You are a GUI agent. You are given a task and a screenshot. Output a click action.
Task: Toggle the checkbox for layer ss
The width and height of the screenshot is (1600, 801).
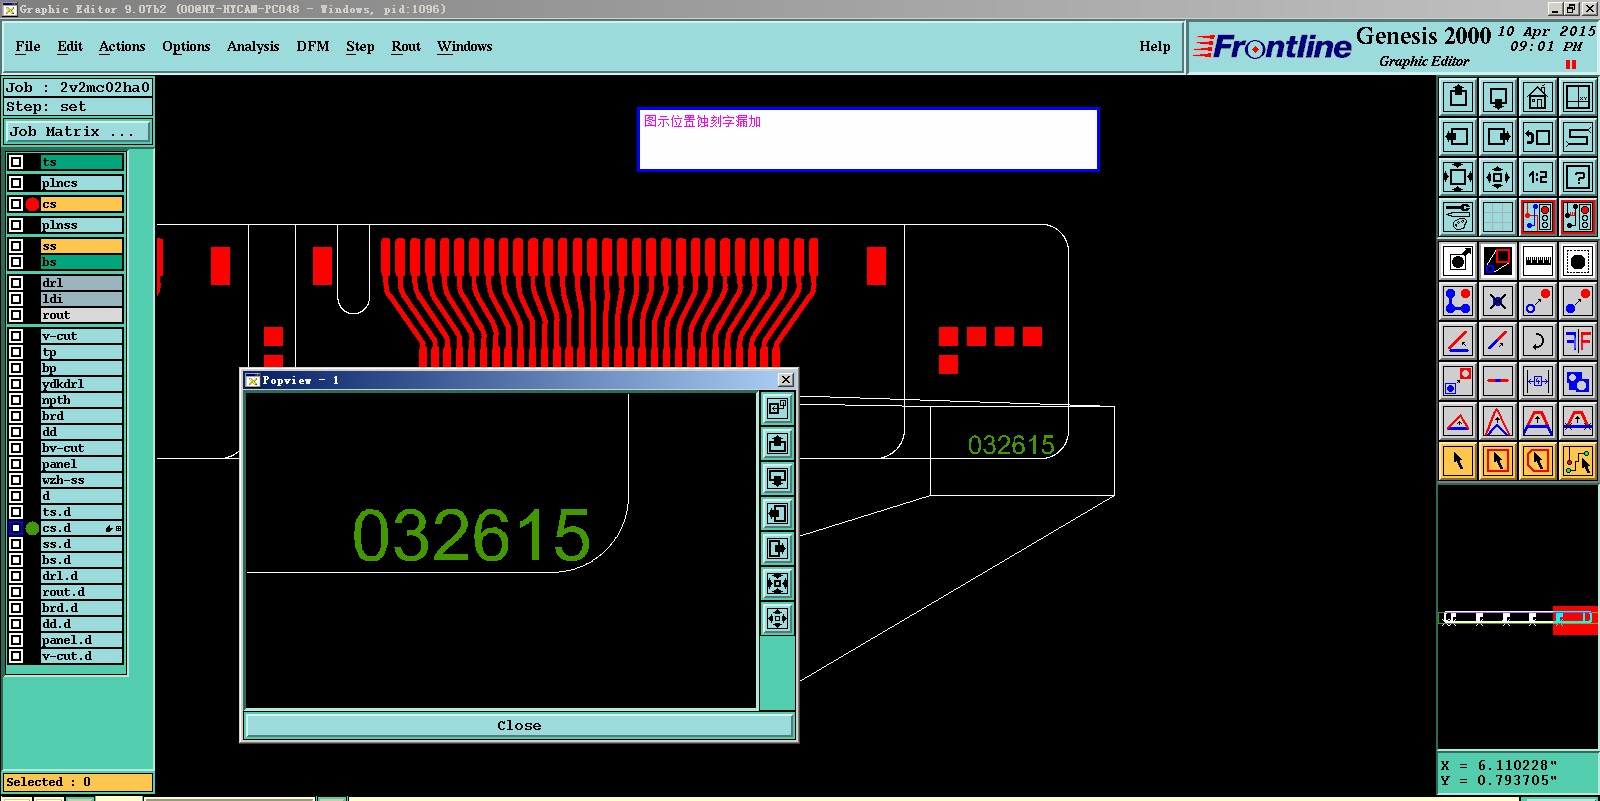pos(16,246)
